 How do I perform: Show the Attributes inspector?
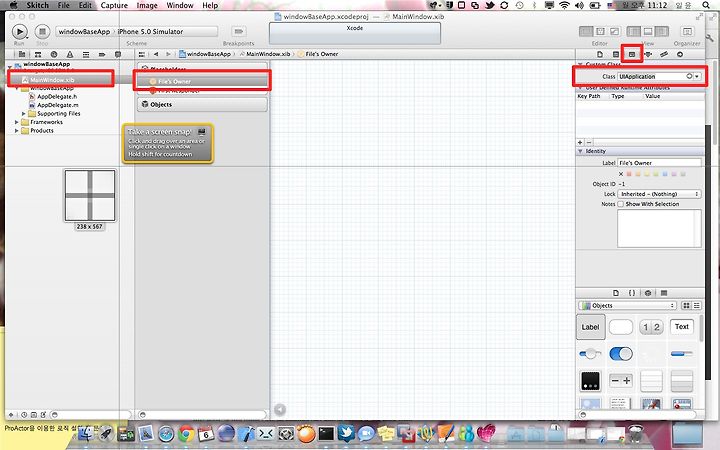point(648,54)
